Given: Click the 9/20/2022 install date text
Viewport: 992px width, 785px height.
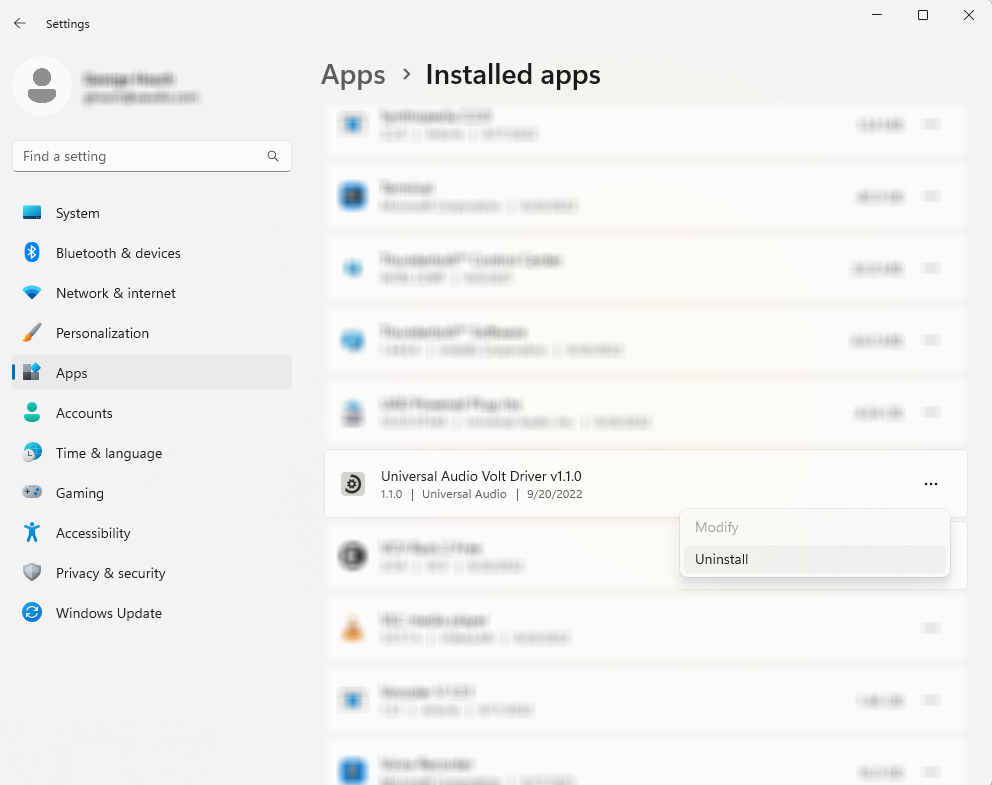Looking at the screenshot, I should (554, 494).
